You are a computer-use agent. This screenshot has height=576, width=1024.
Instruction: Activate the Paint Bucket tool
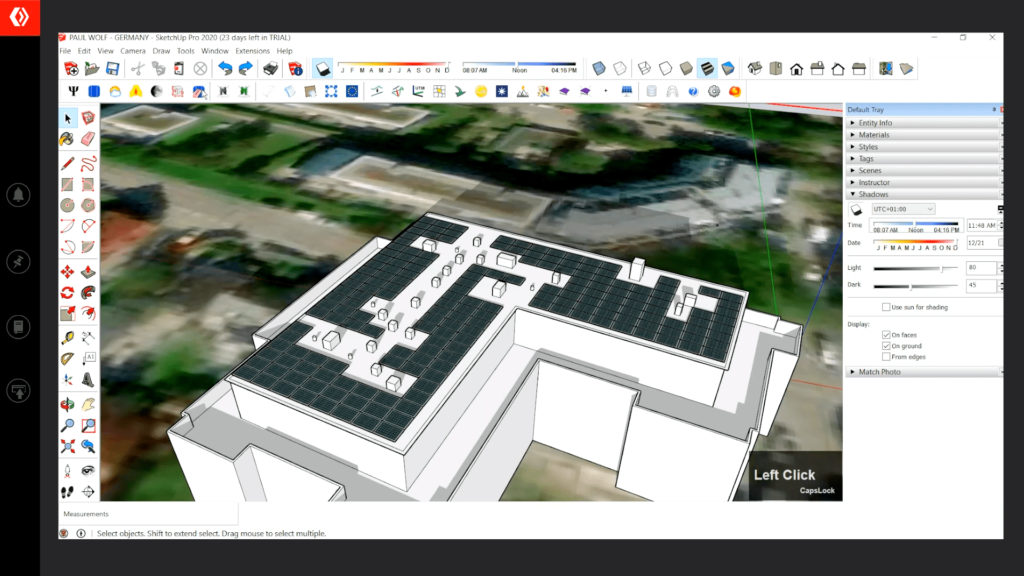[x=67, y=138]
